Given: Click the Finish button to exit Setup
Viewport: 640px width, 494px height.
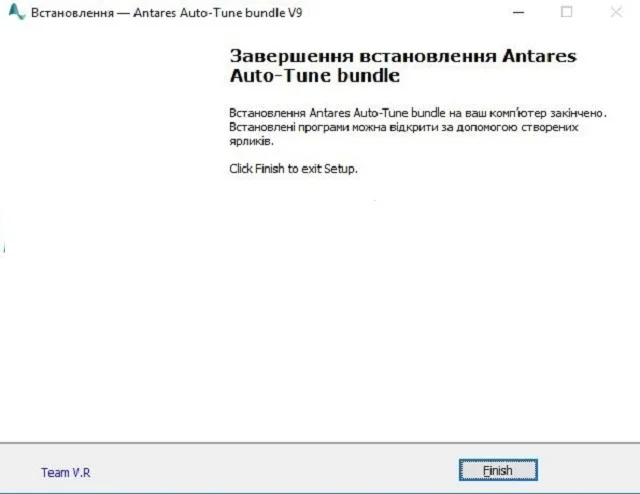Looking at the screenshot, I should coord(498,470).
